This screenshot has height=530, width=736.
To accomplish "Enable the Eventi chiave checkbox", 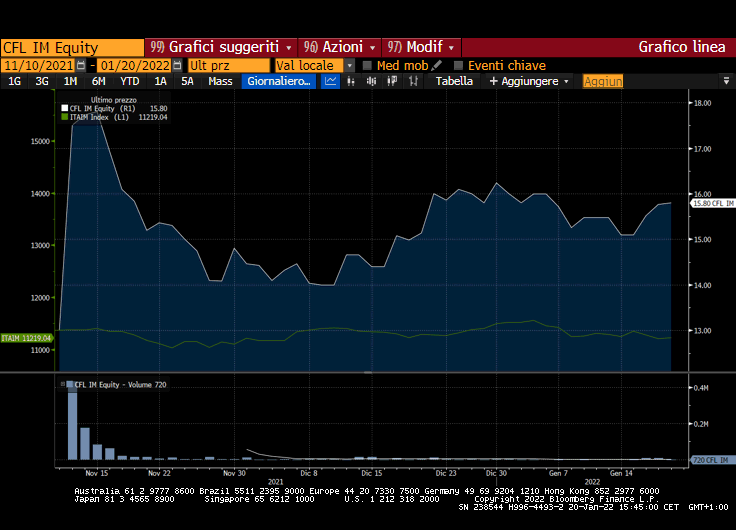I will click(459, 65).
